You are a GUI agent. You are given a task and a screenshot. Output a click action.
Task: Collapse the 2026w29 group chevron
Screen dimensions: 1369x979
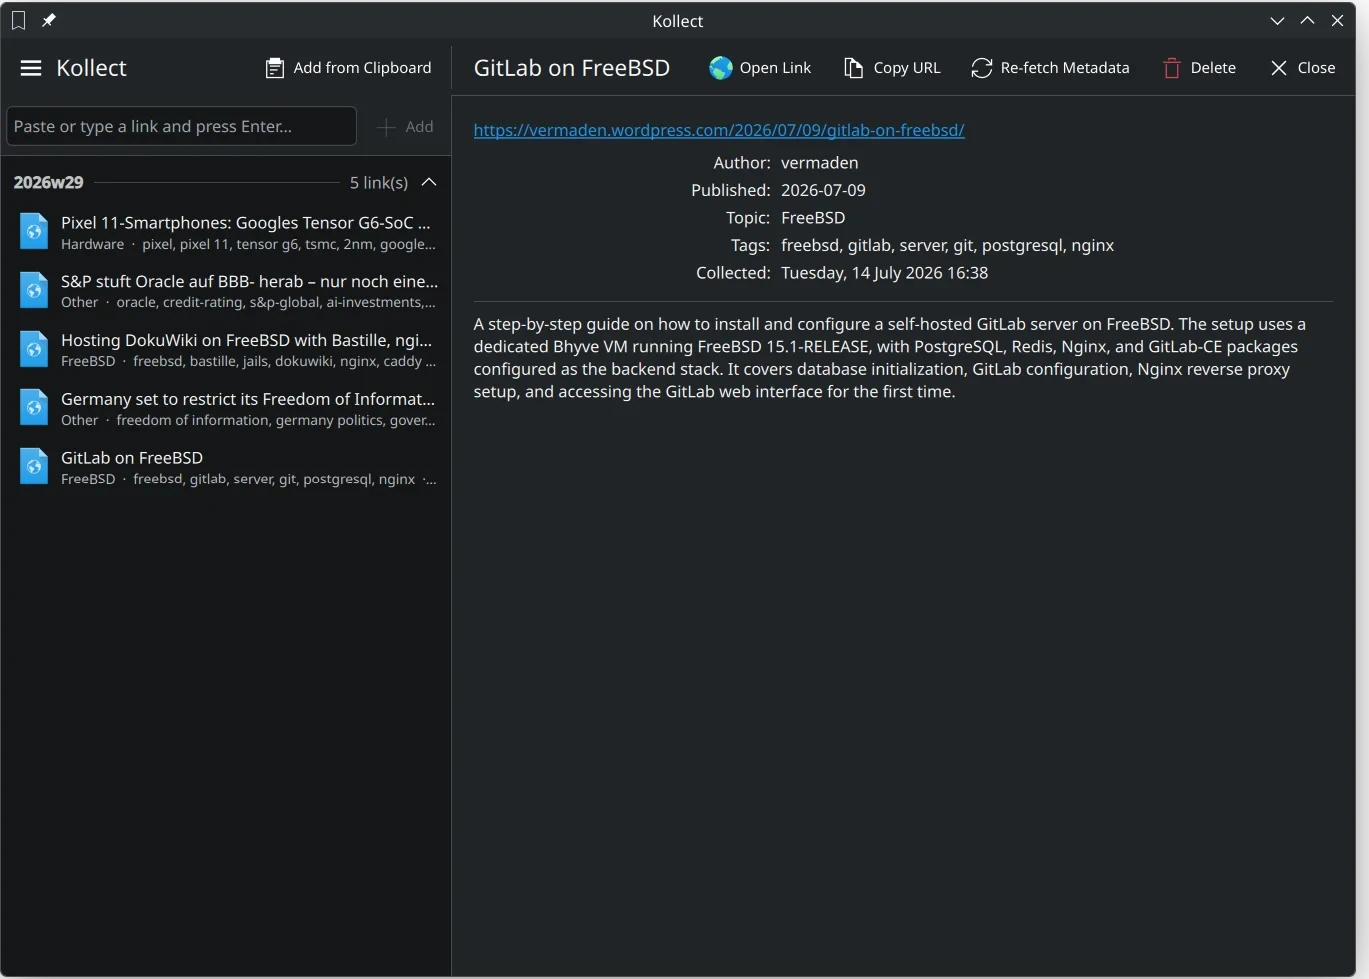429,182
